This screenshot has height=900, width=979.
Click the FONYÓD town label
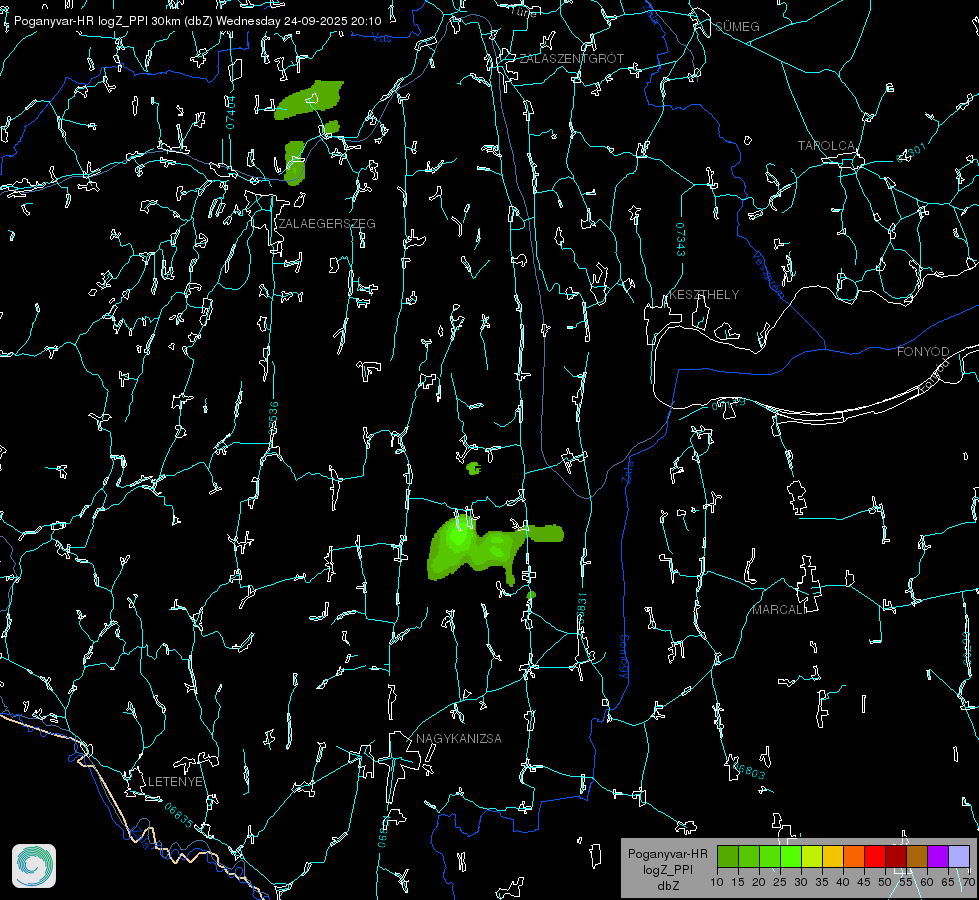[x=923, y=352]
